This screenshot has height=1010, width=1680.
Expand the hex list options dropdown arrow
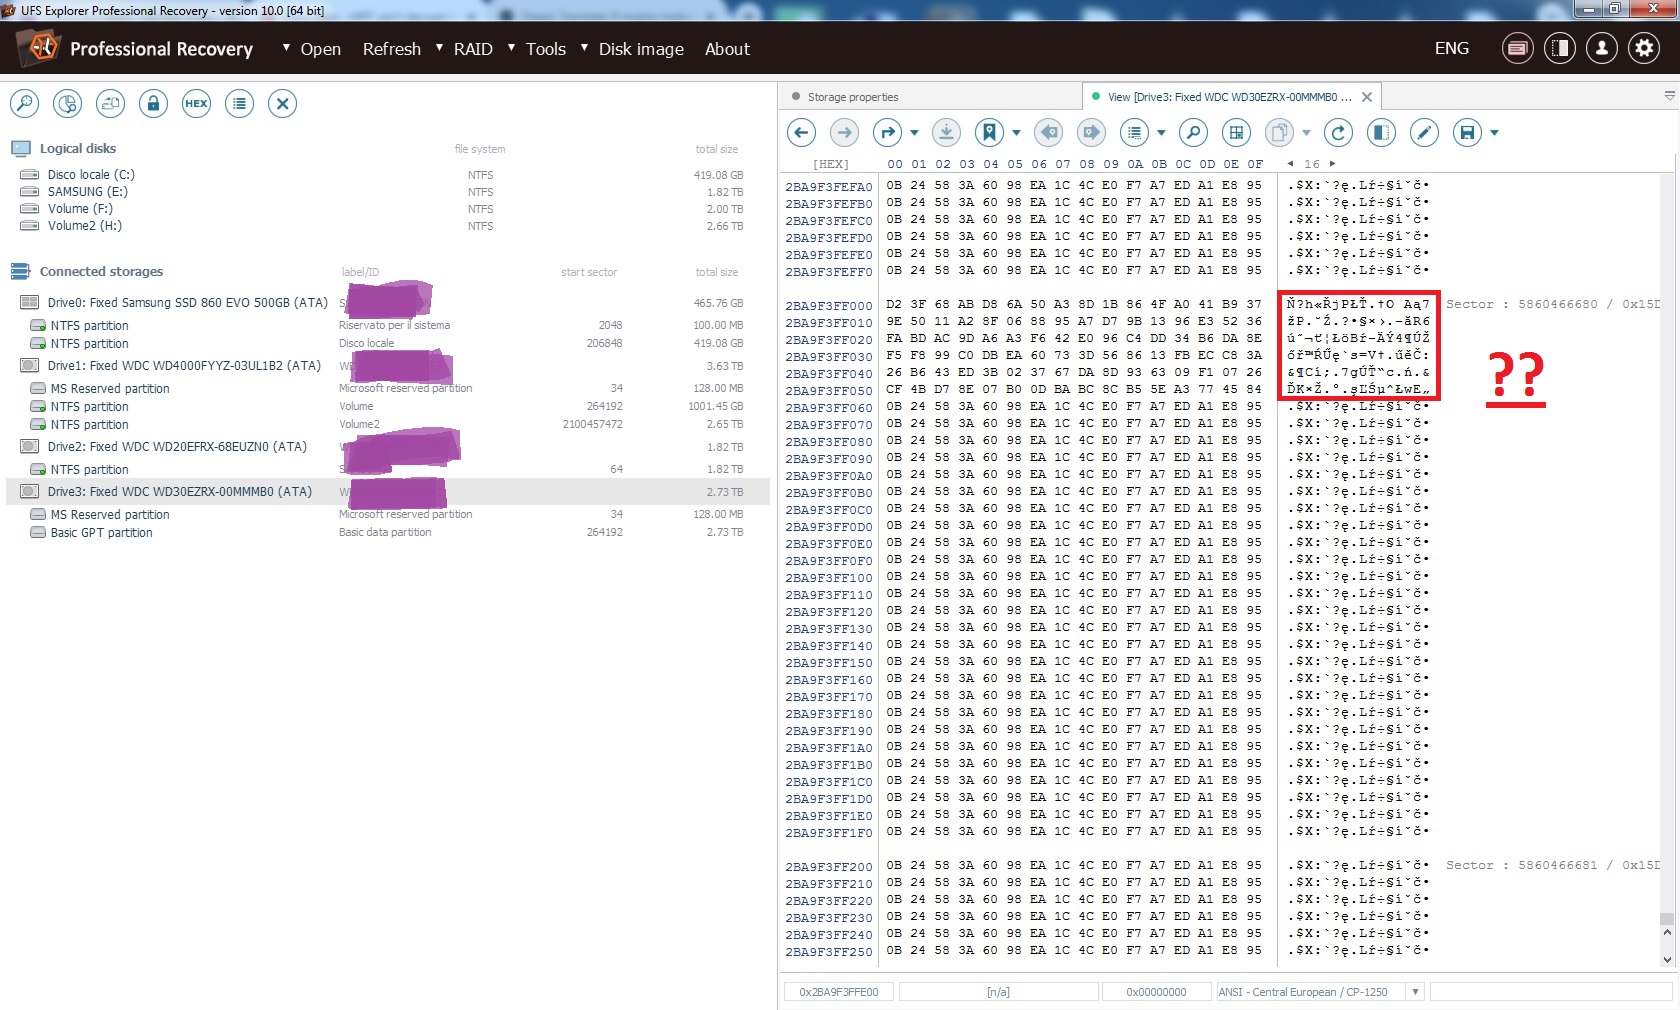click(1161, 132)
